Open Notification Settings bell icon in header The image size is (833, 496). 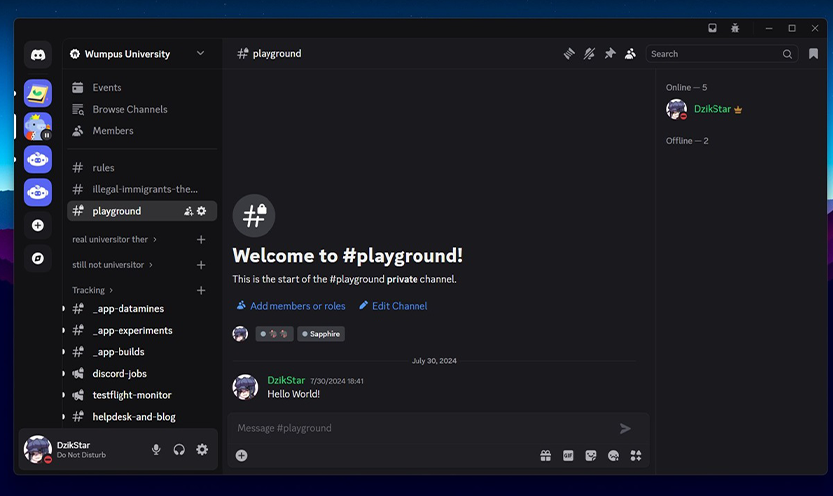(x=589, y=54)
